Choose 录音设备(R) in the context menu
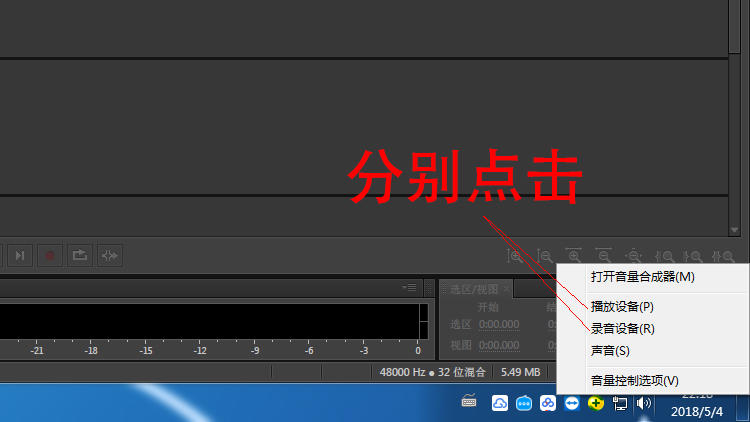 point(622,328)
